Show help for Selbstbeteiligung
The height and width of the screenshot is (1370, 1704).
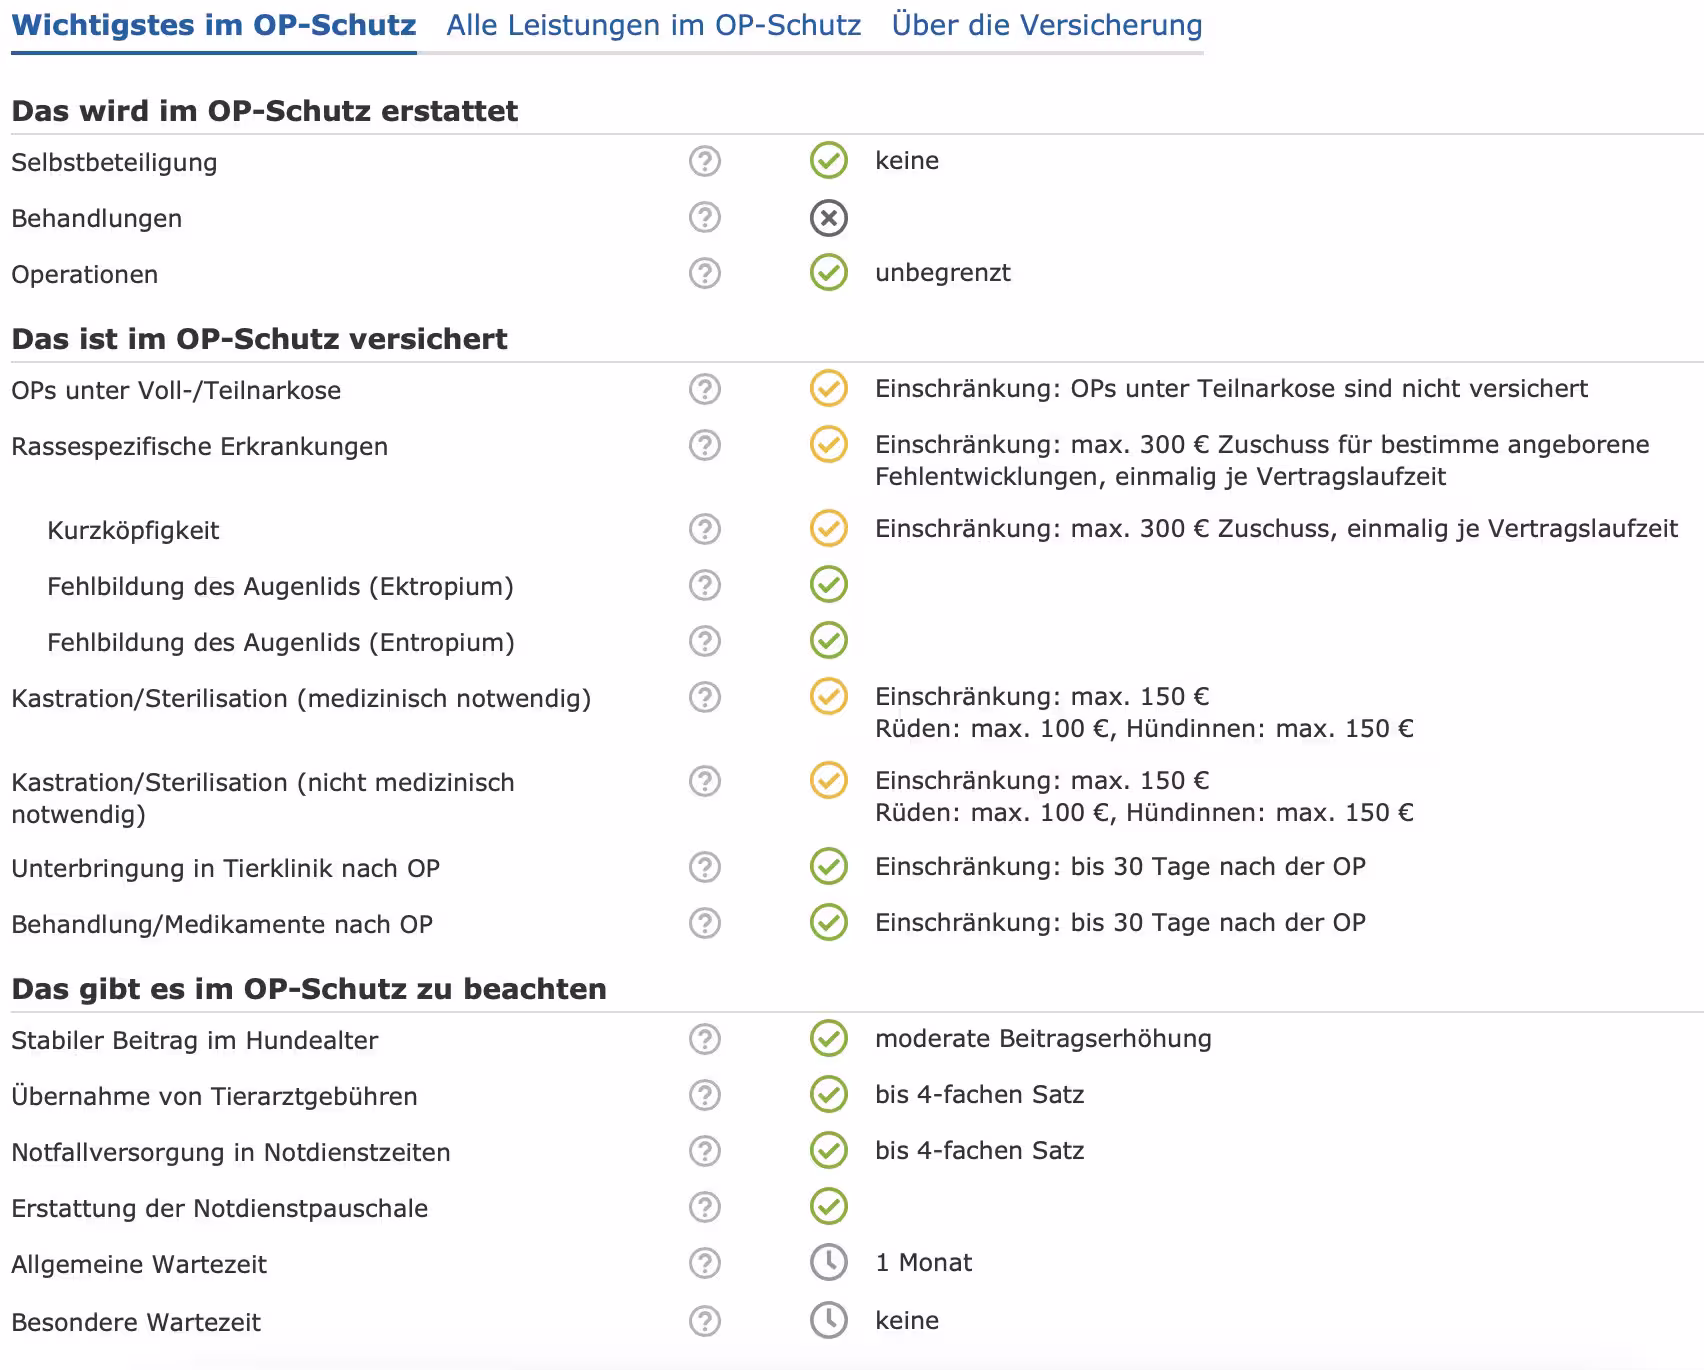(705, 161)
